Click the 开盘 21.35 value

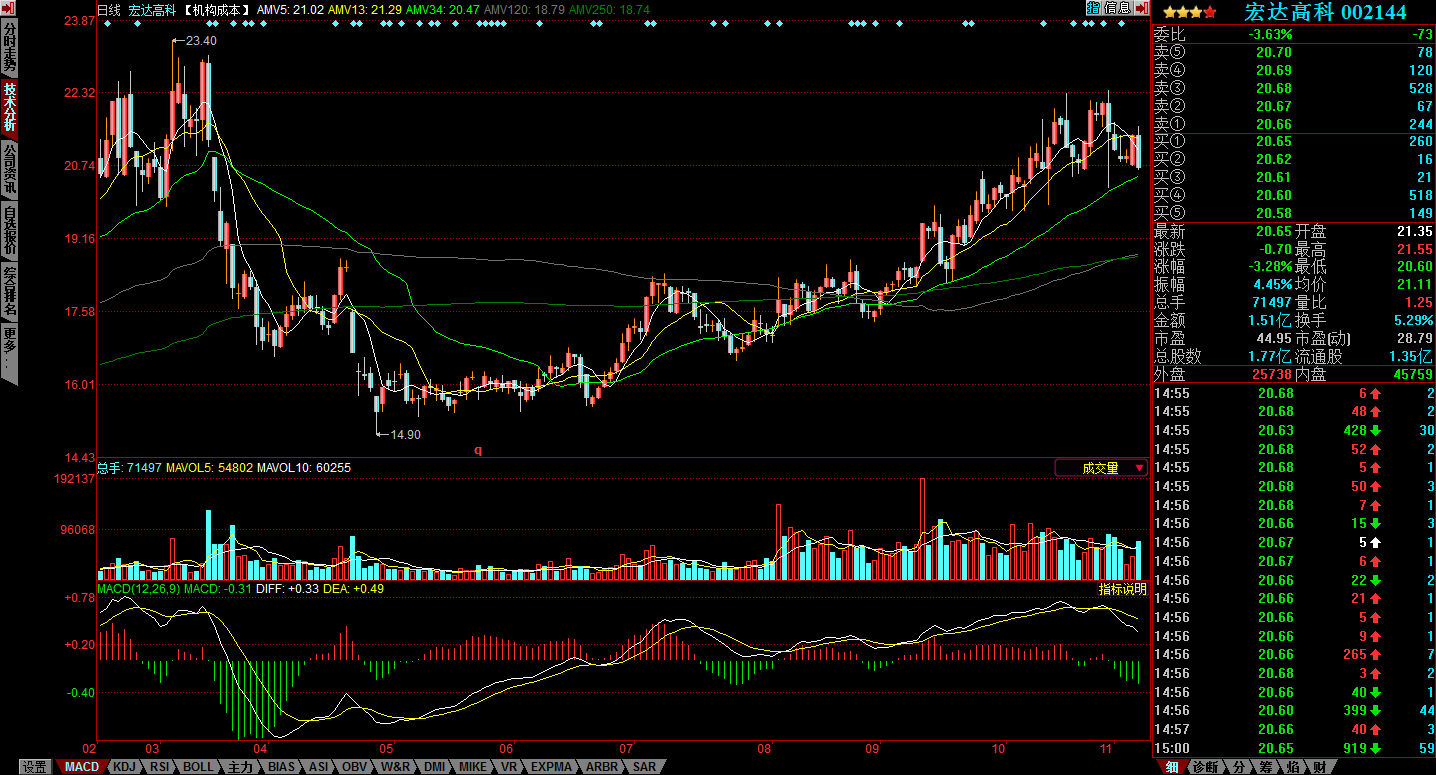tap(1415, 232)
